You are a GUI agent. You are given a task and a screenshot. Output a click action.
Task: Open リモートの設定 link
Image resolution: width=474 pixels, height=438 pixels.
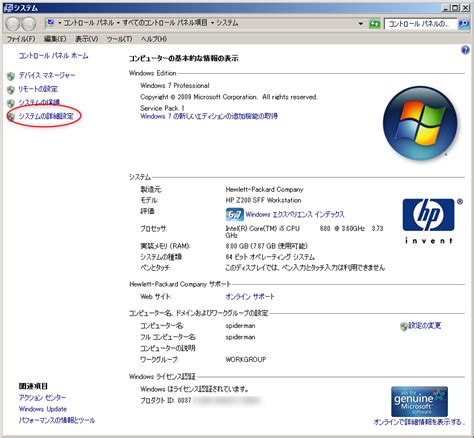38,89
